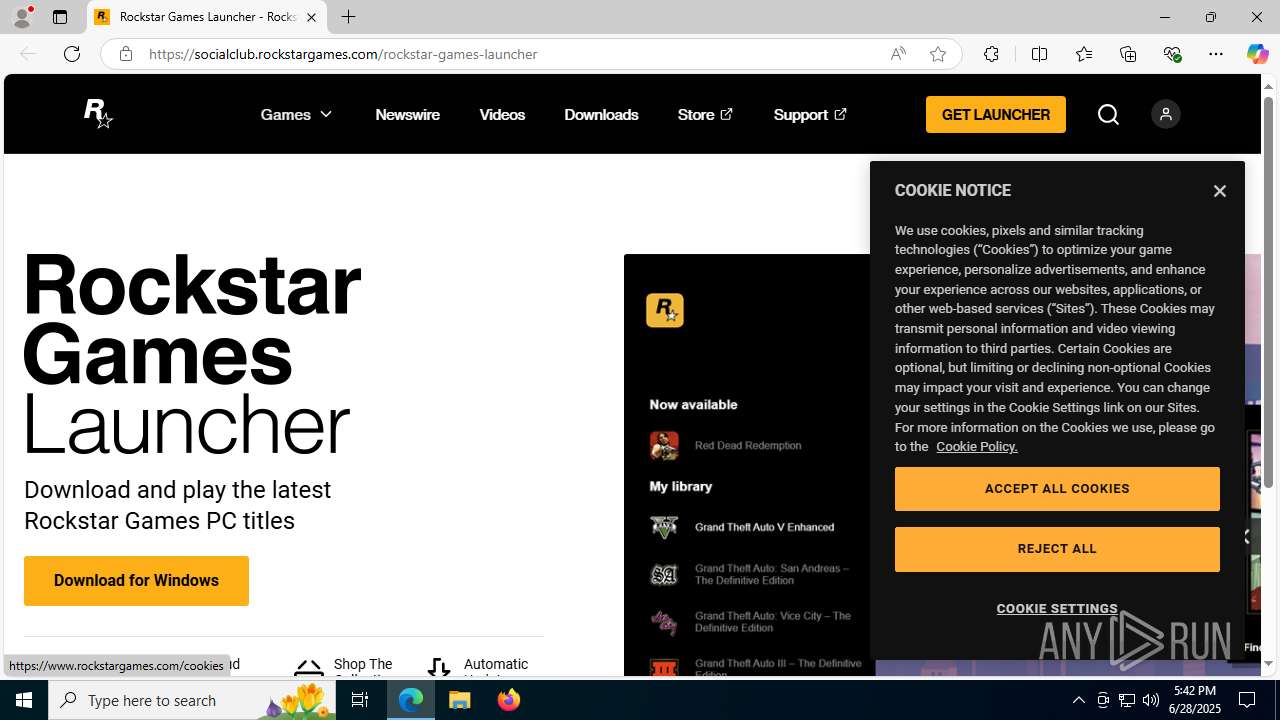This screenshot has height=720, width=1280.
Task: Open browser profile avatar icon
Action: pyautogui.click(x=22, y=17)
